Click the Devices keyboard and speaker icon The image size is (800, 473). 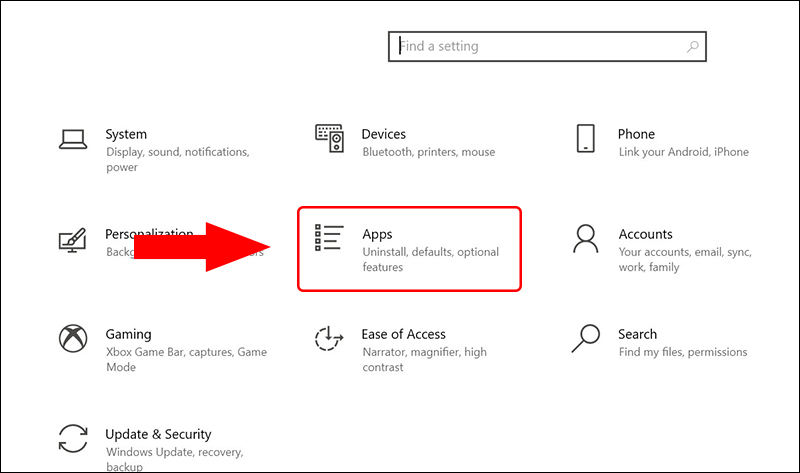coord(329,139)
